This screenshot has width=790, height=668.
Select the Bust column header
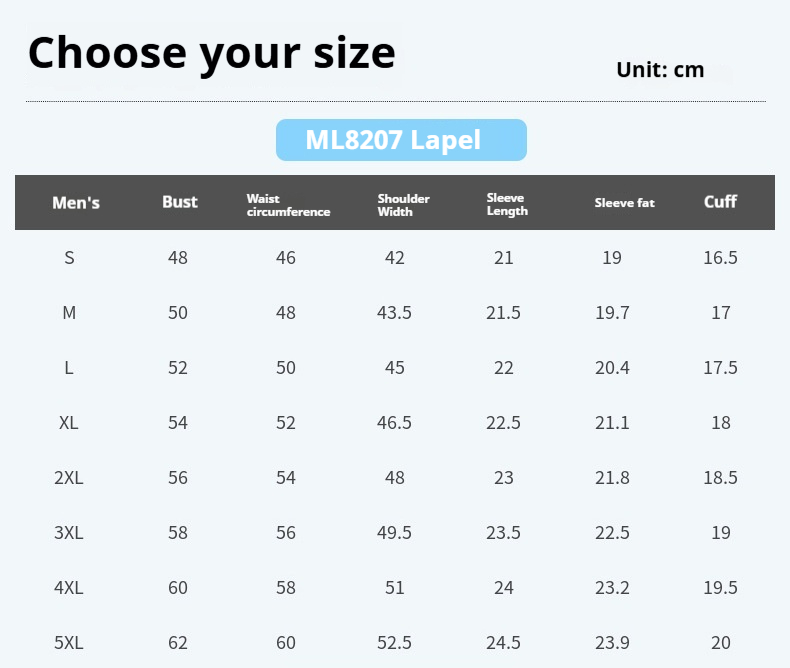[180, 202]
